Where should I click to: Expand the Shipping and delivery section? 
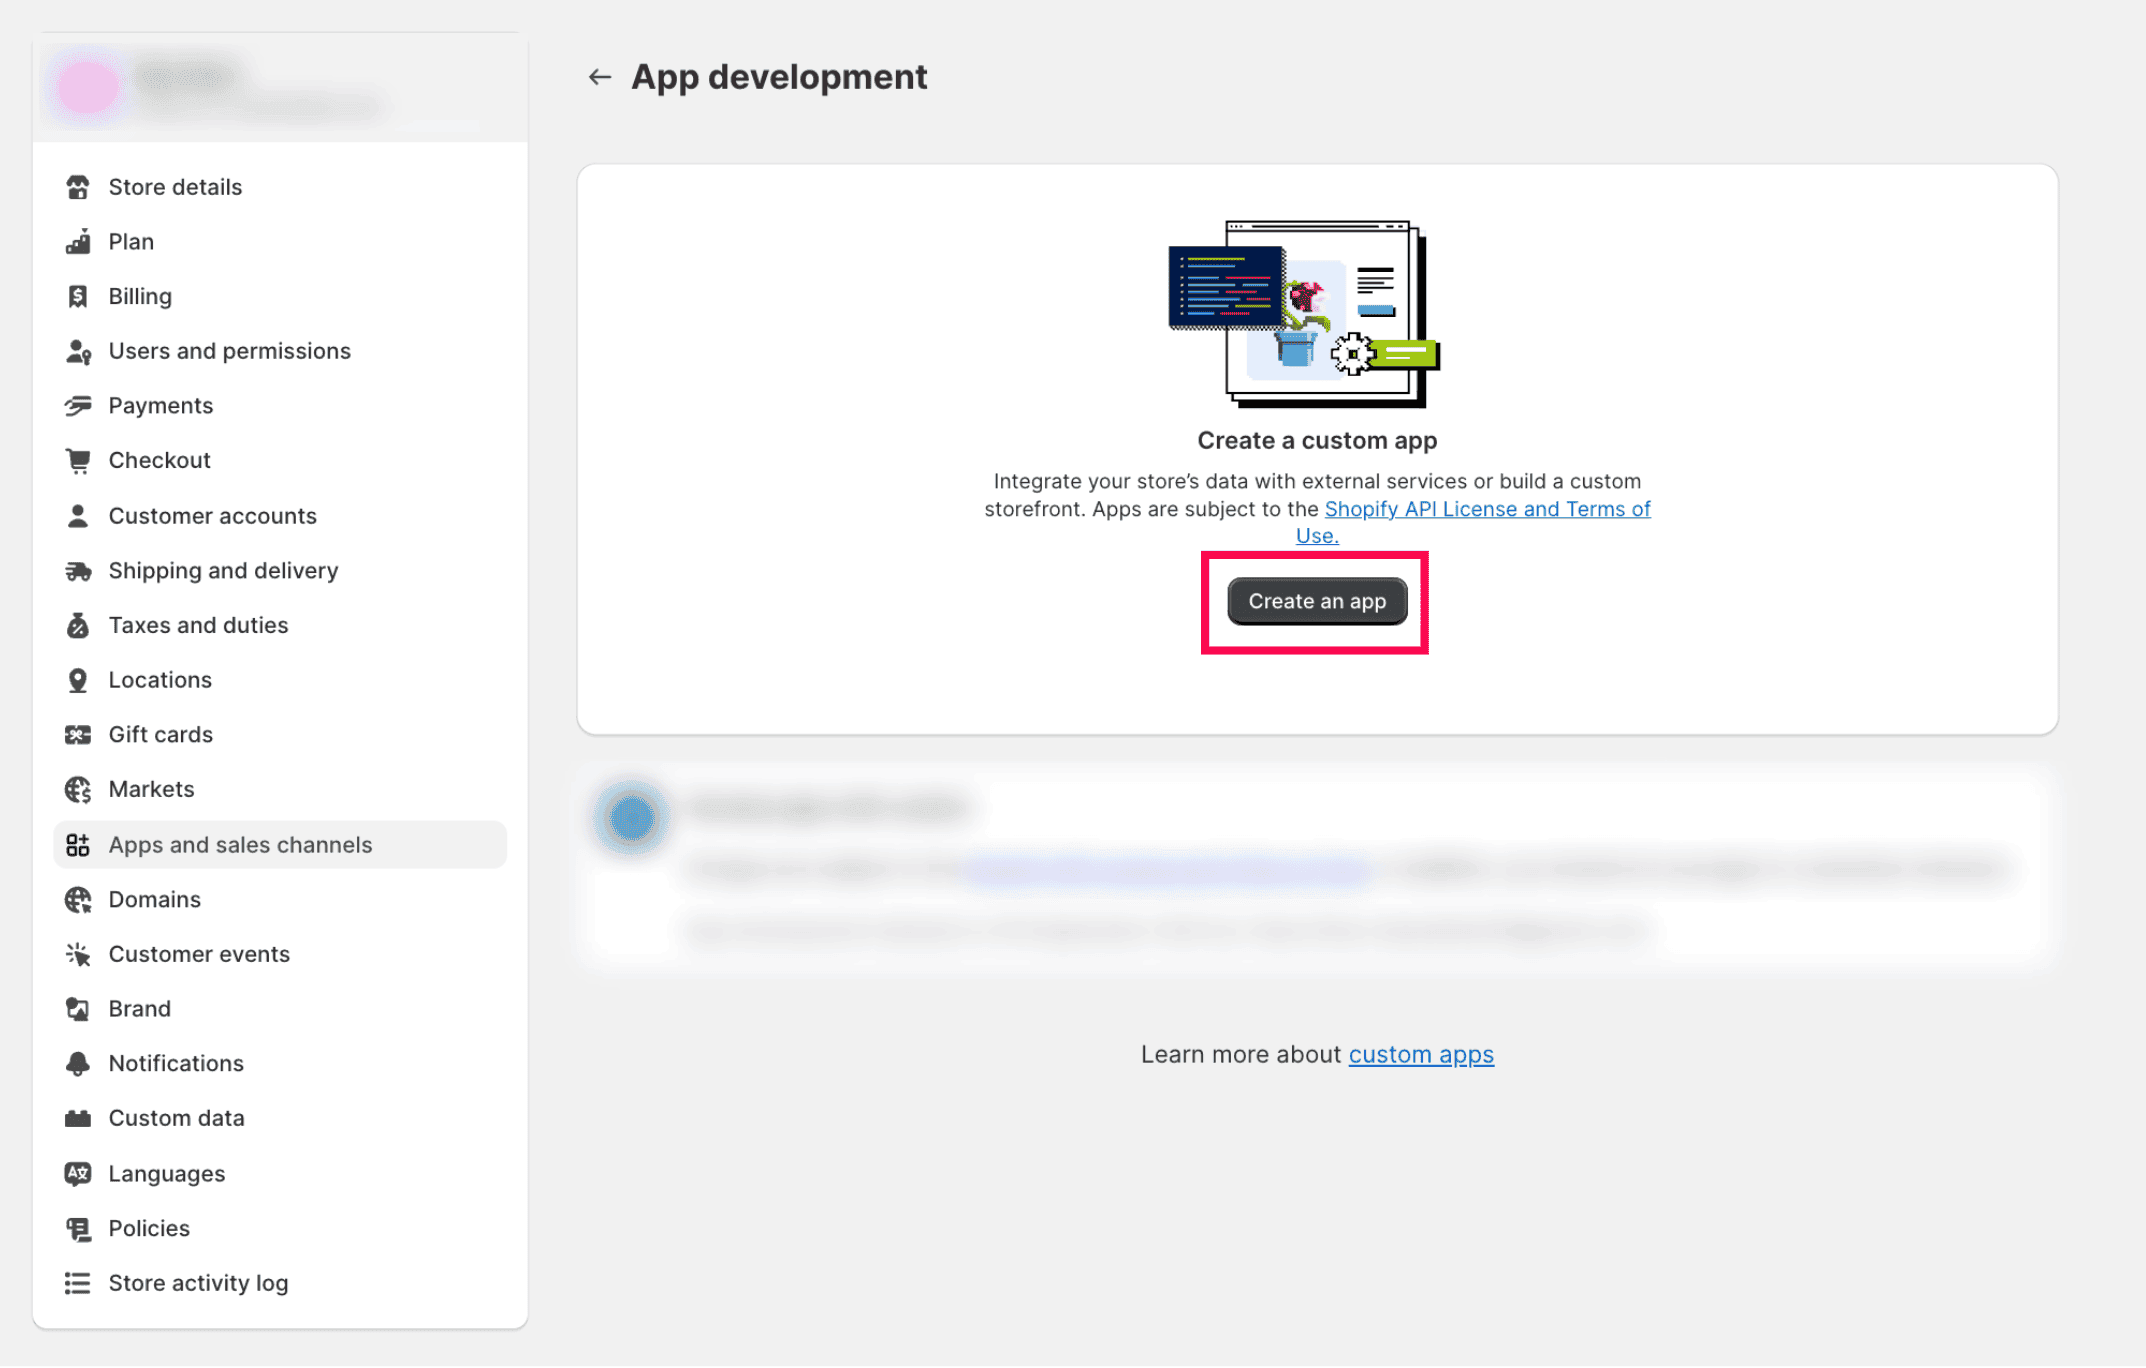(224, 569)
